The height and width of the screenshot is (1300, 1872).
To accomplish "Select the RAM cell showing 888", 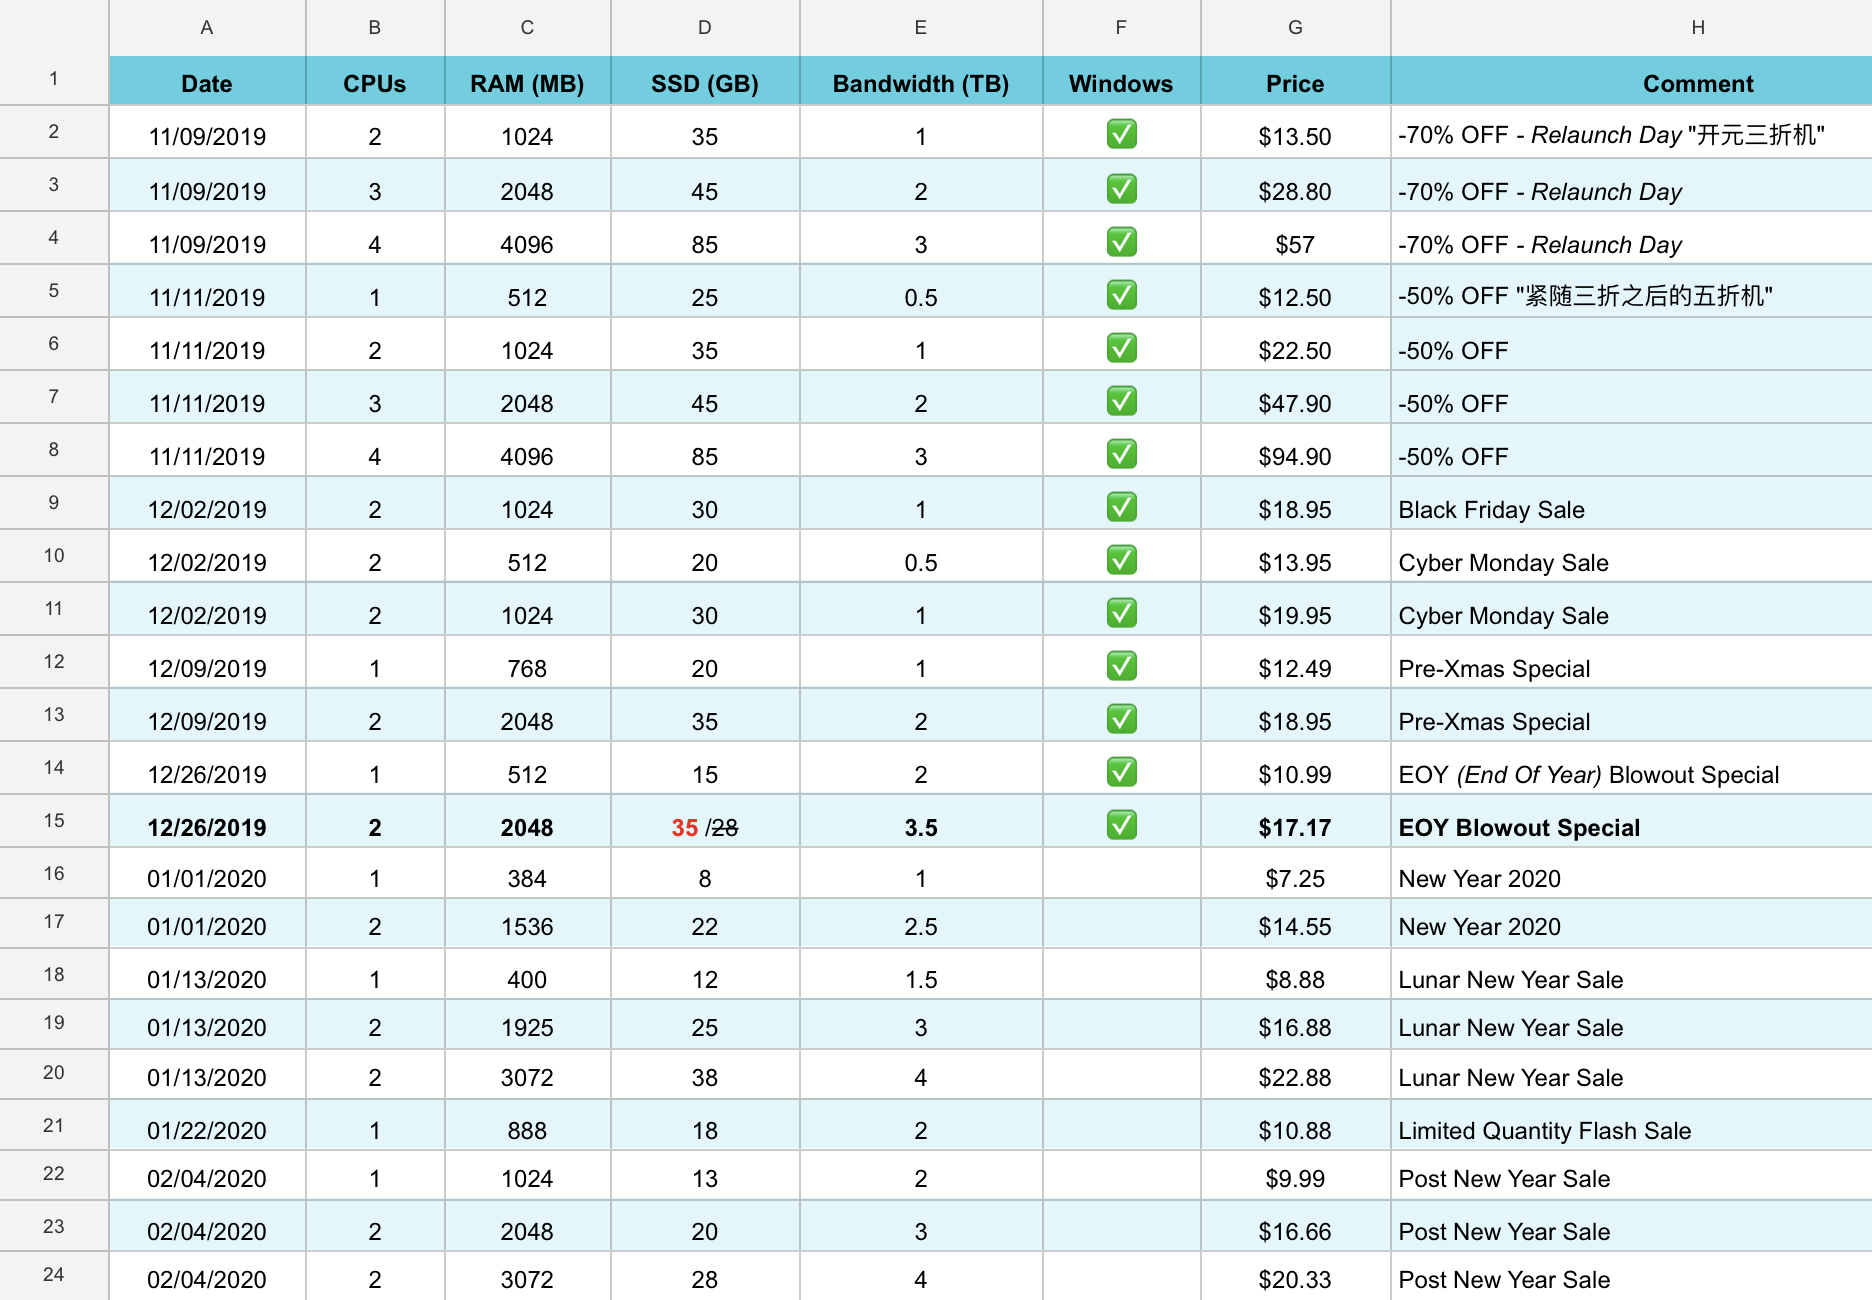I will coord(527,1126).
